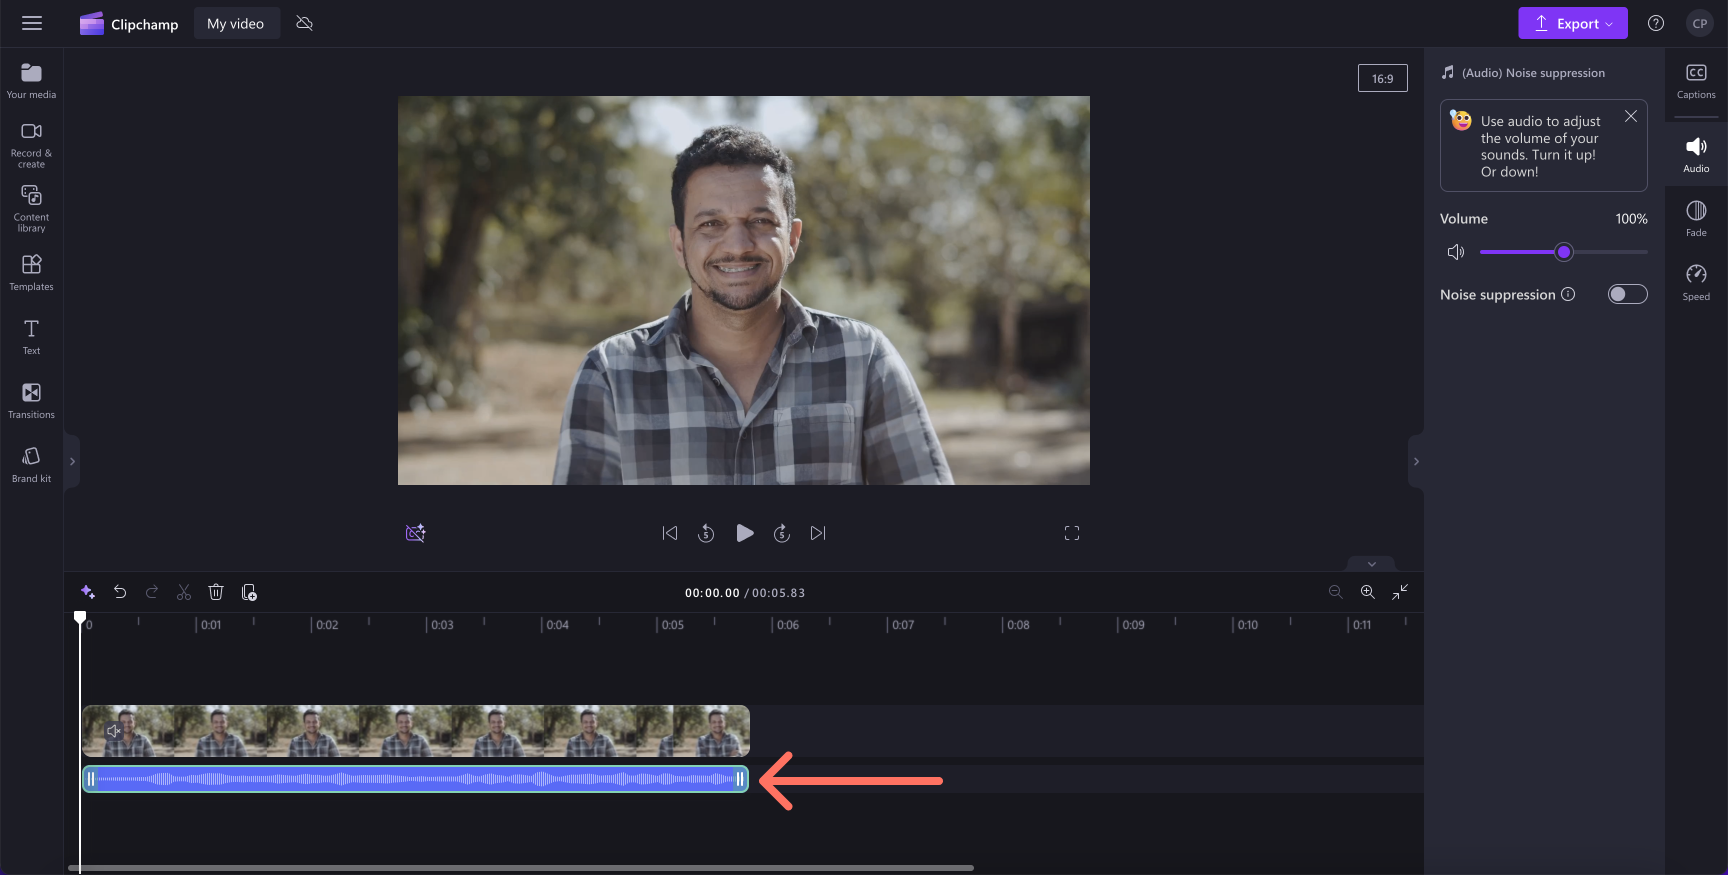Open the hamburger main menu
The width and height of the screenshot is (1728, 875).
click(x=32, y=23)
